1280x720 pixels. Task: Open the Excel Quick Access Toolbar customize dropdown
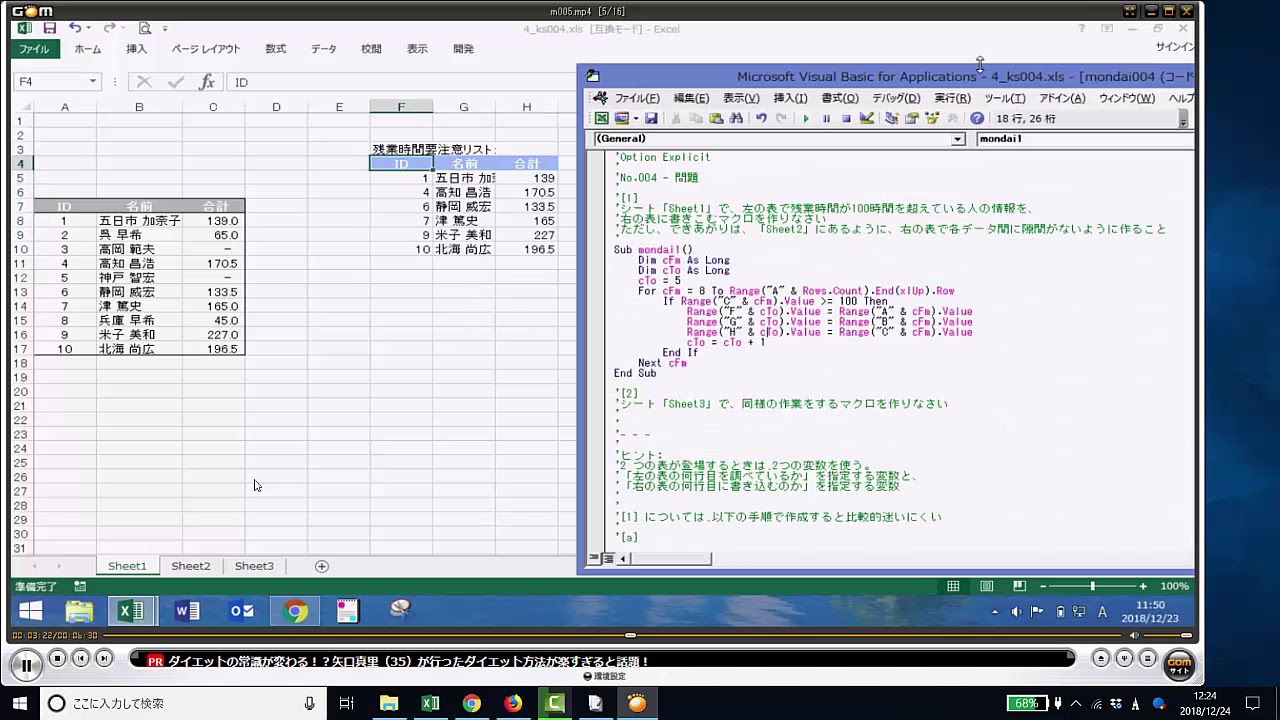point(165,29)
